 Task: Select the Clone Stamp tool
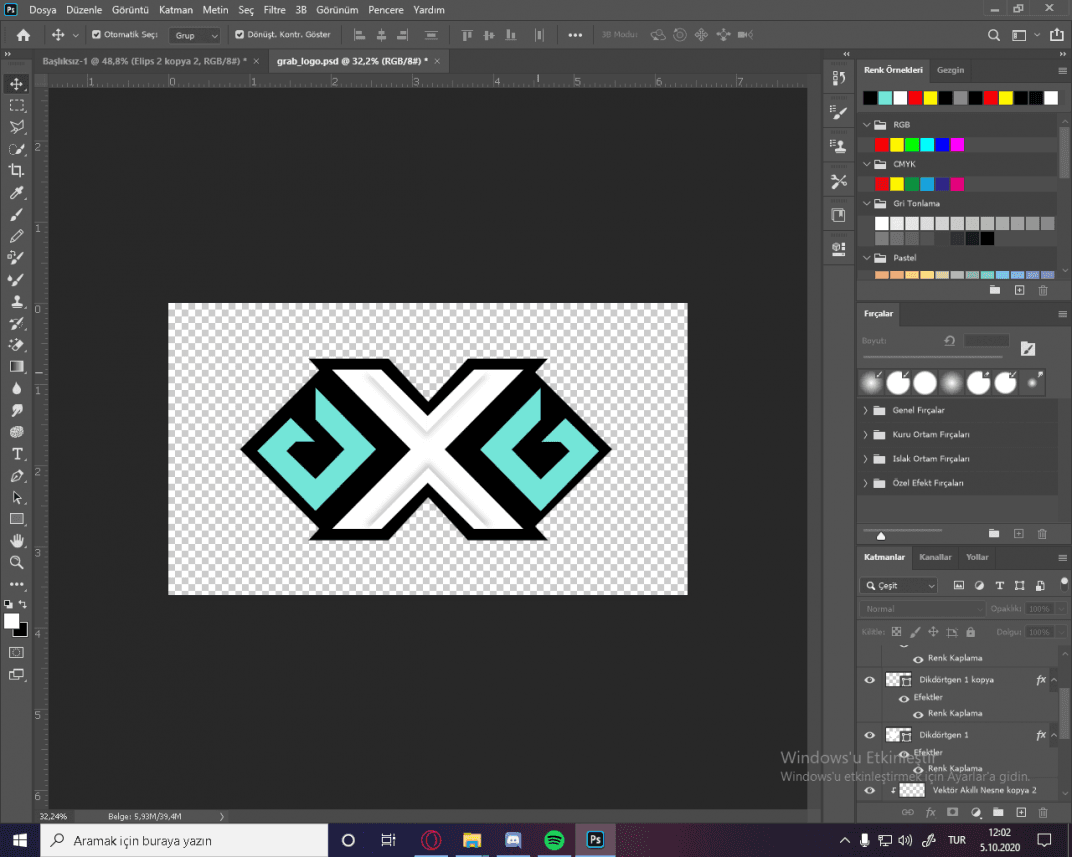[x=16, y=301]
